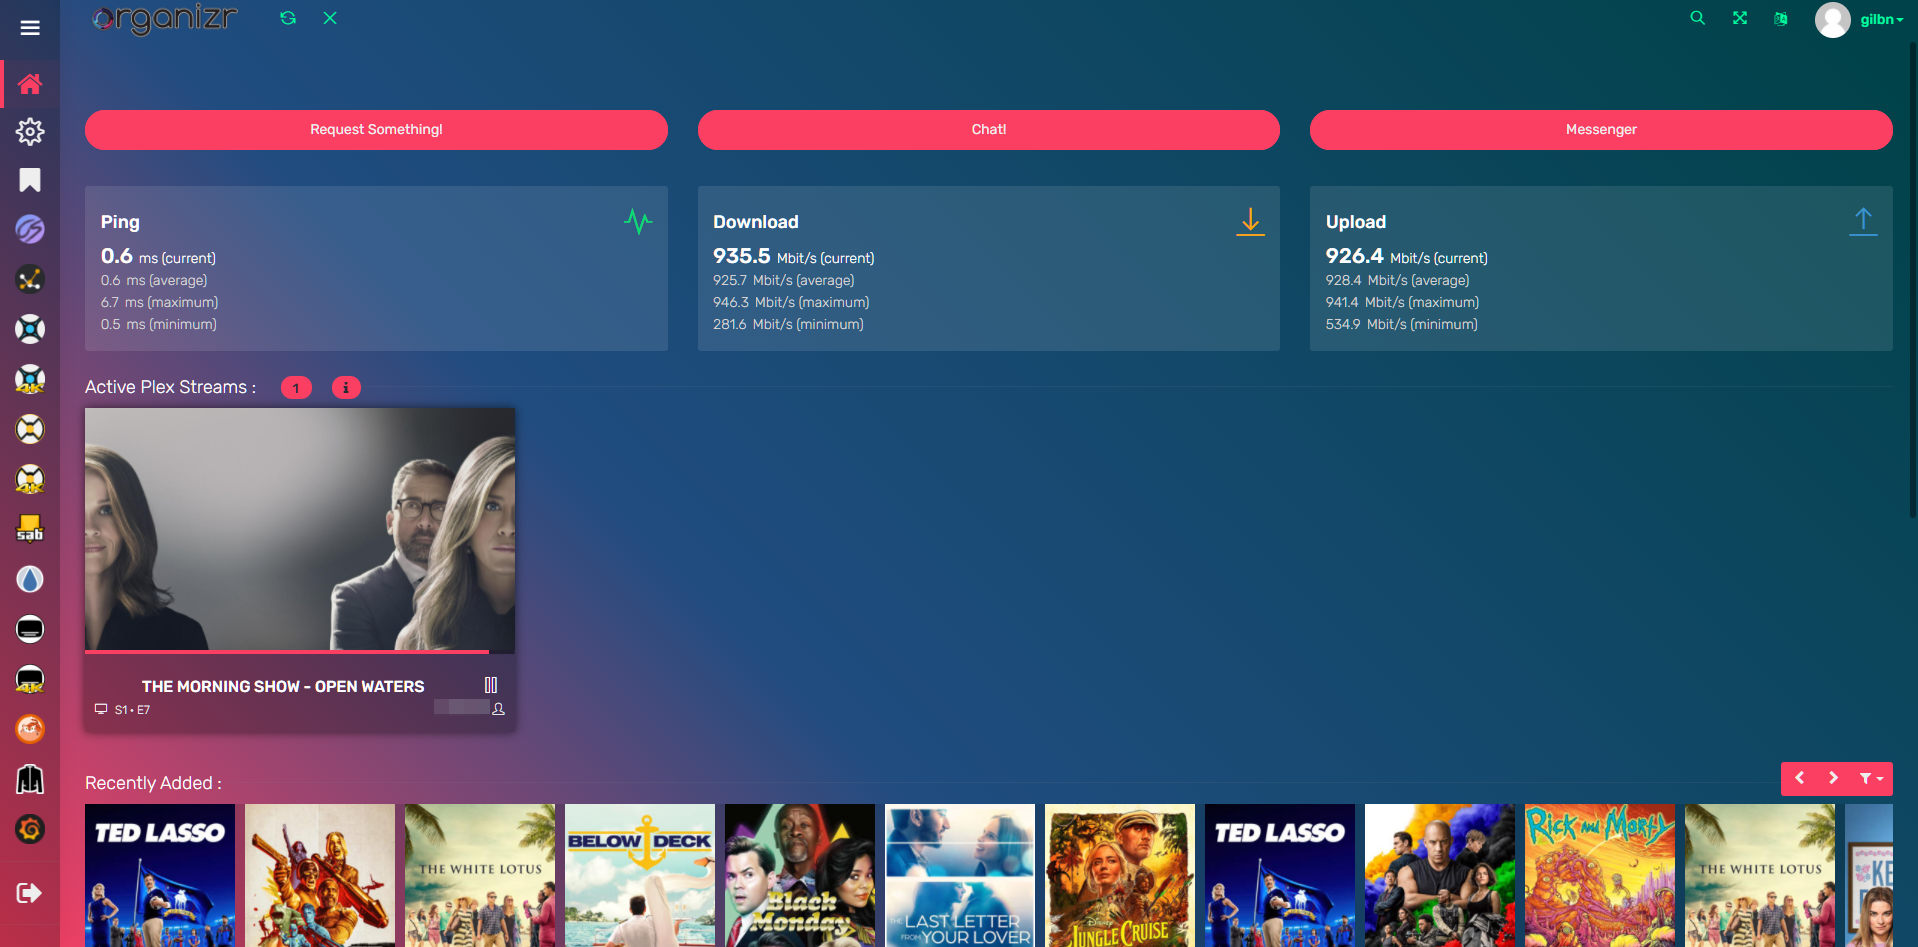Screen dimensions: 1918x947
Task: Open the F9 Vin Diesel poster
Action: click(1440, 875)
